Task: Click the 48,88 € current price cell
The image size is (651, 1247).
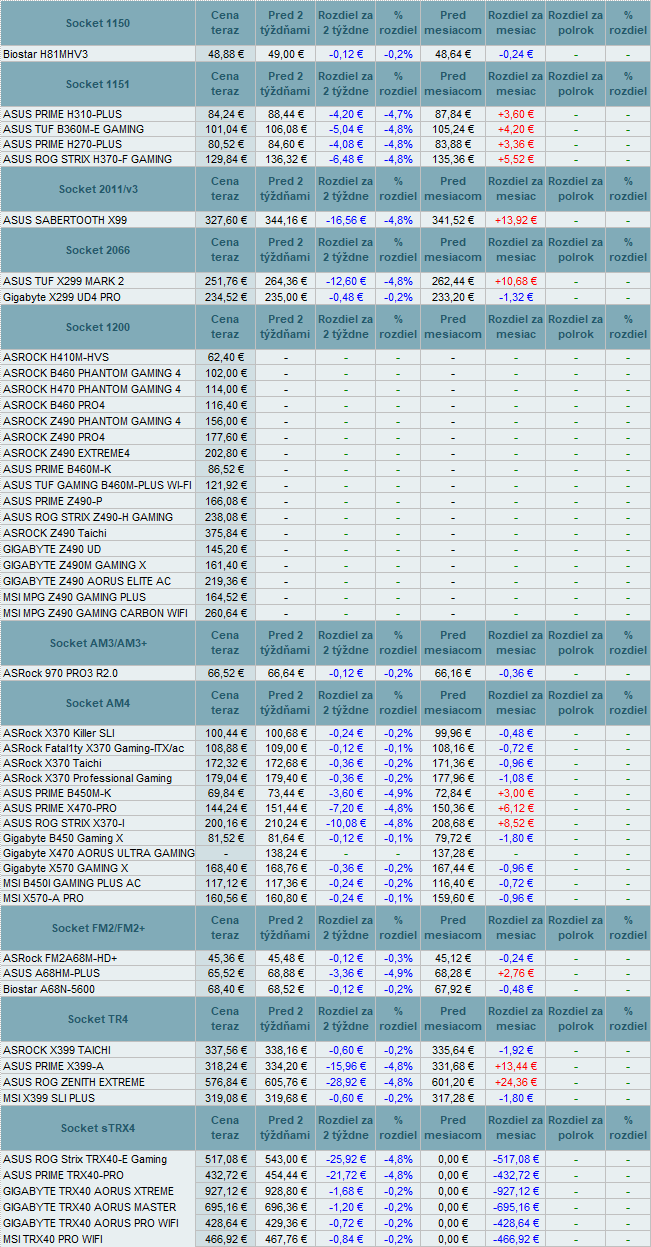Action: [225, 53]
